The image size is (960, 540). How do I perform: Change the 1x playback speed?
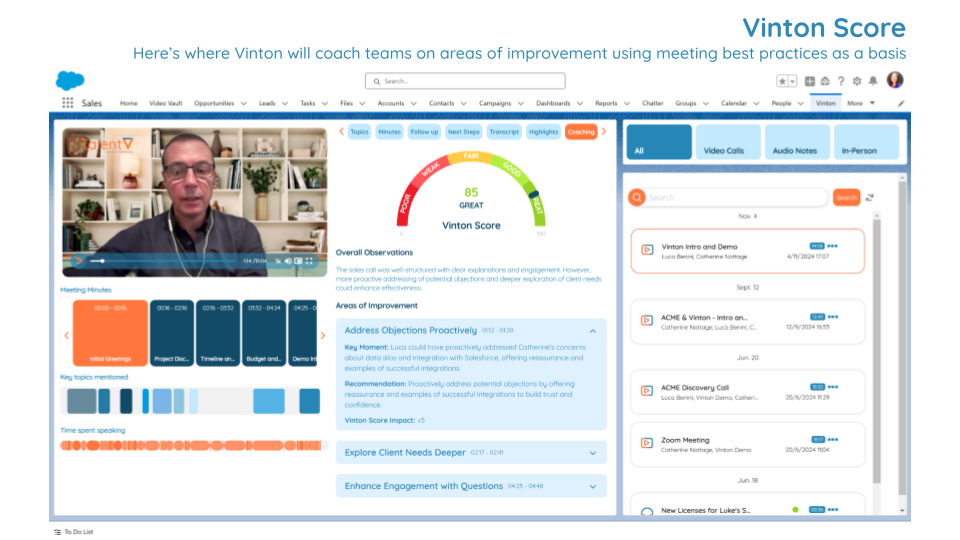tap(278, 261)
